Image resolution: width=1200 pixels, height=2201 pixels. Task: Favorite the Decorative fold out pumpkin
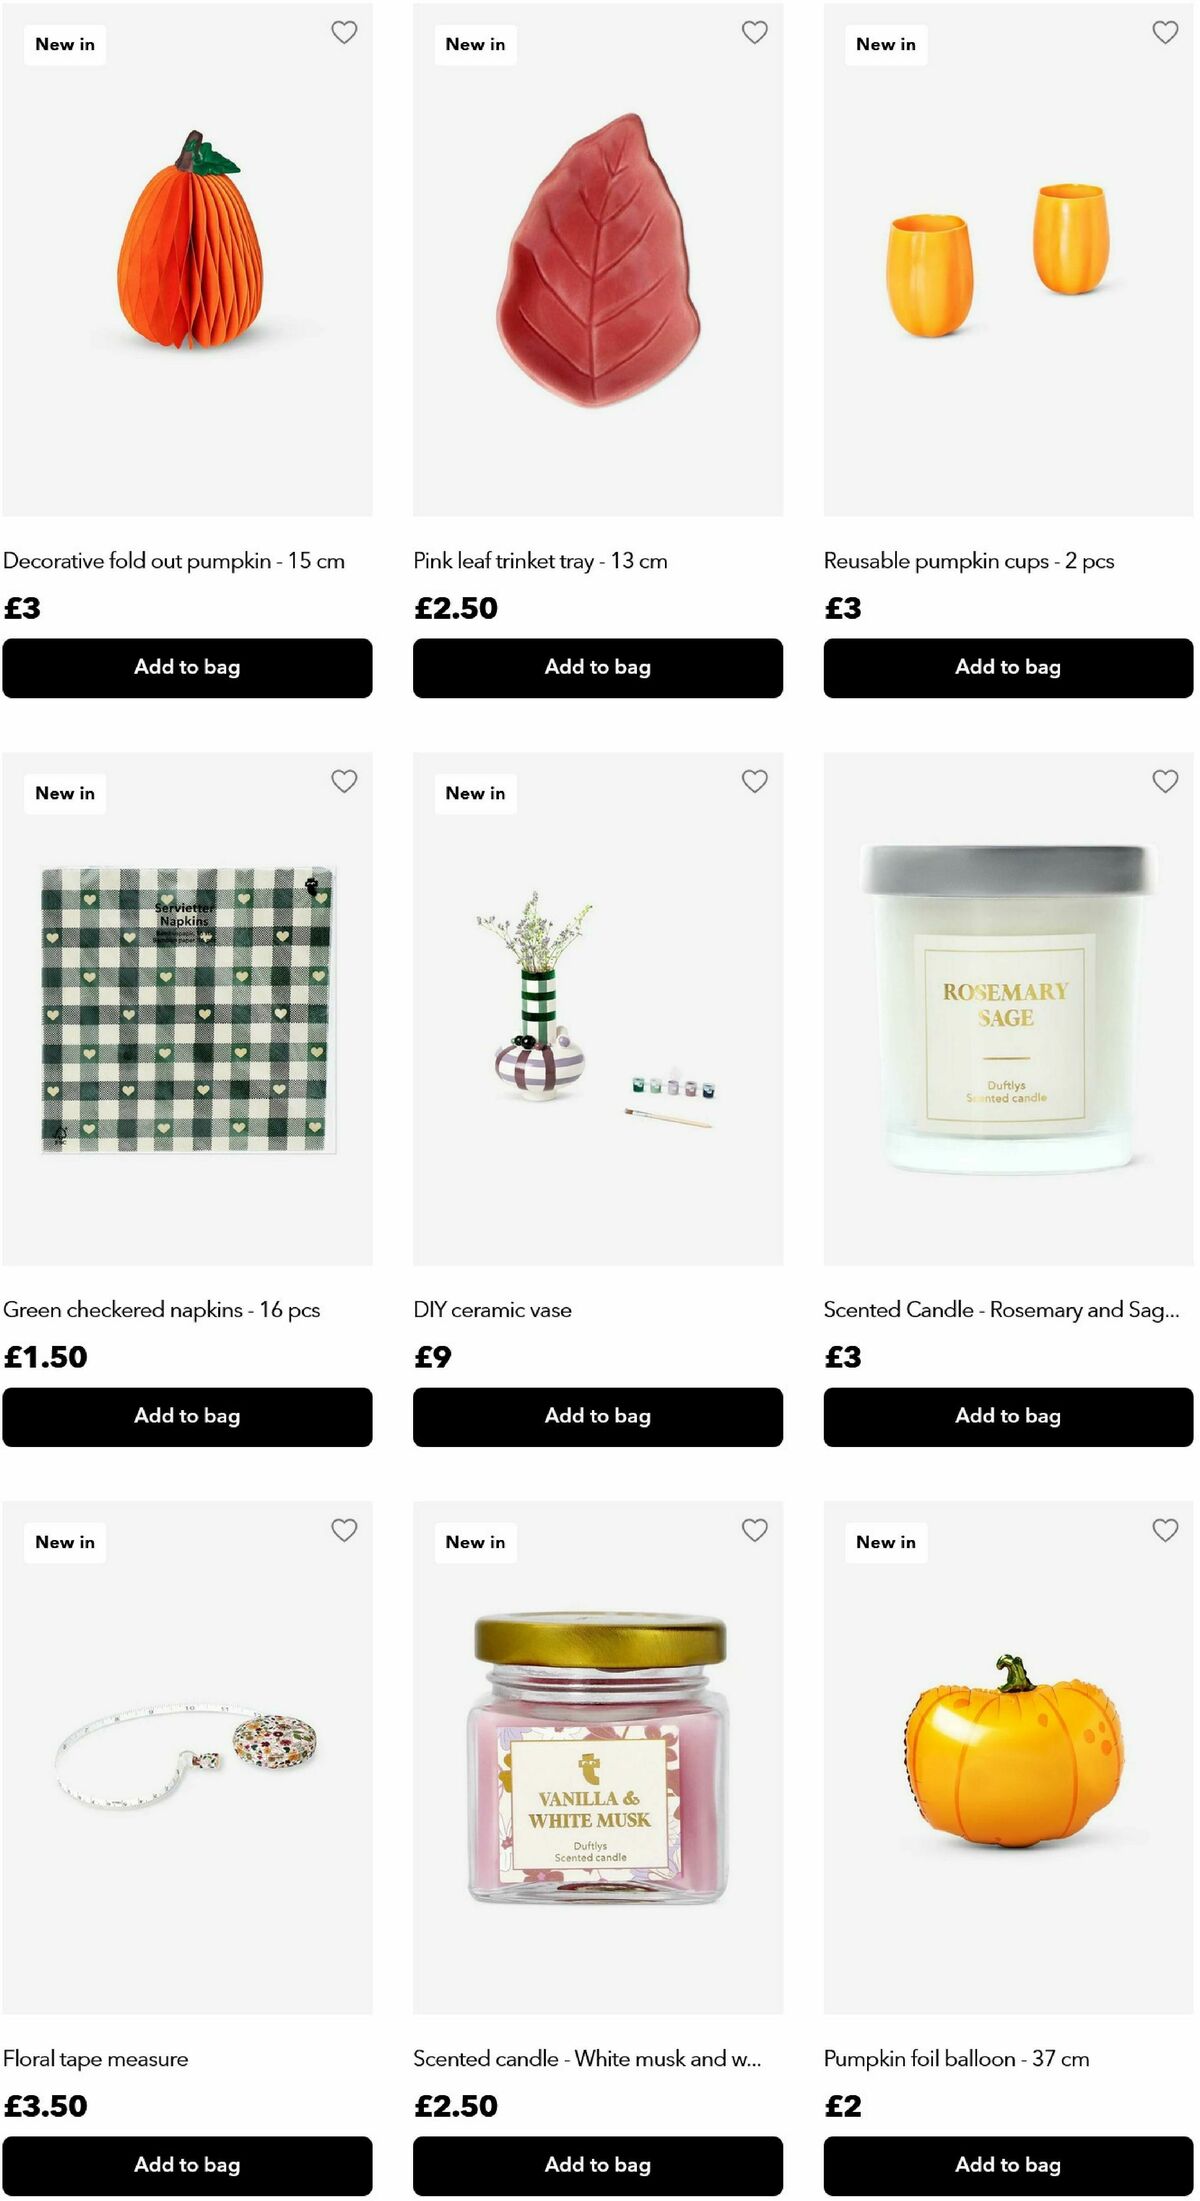(x=344, y=32)
